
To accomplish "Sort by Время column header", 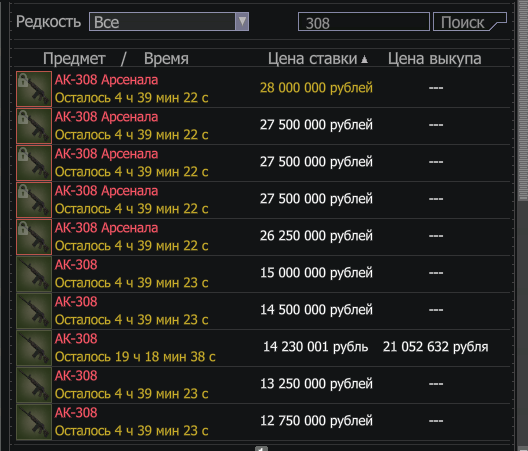I will click(166, 59).
